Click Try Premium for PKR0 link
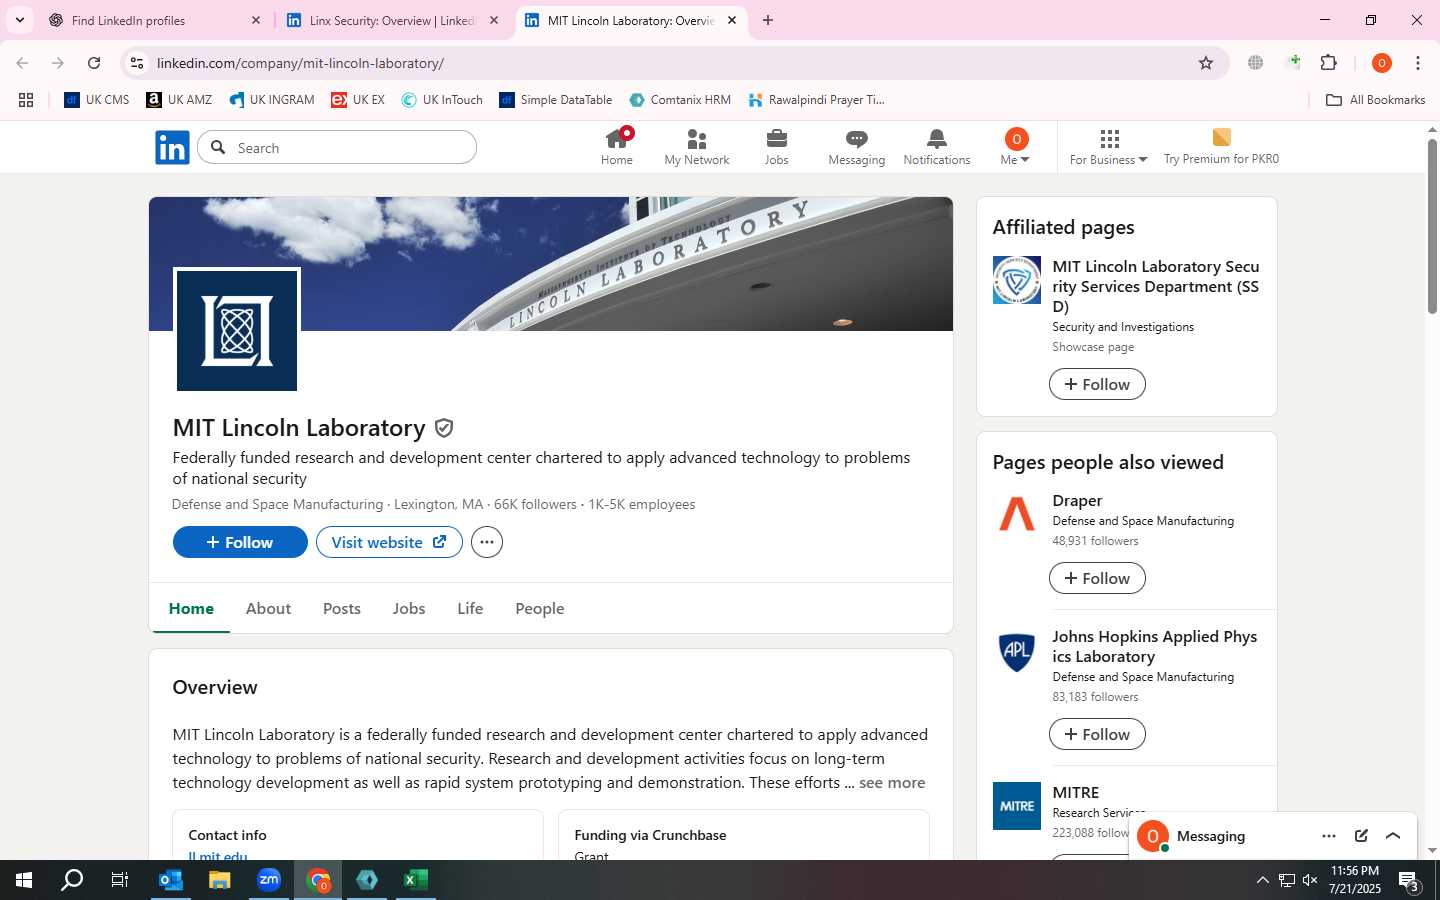The height and width of the screenshot is (900, 1440). click(x=1221, y=147)
